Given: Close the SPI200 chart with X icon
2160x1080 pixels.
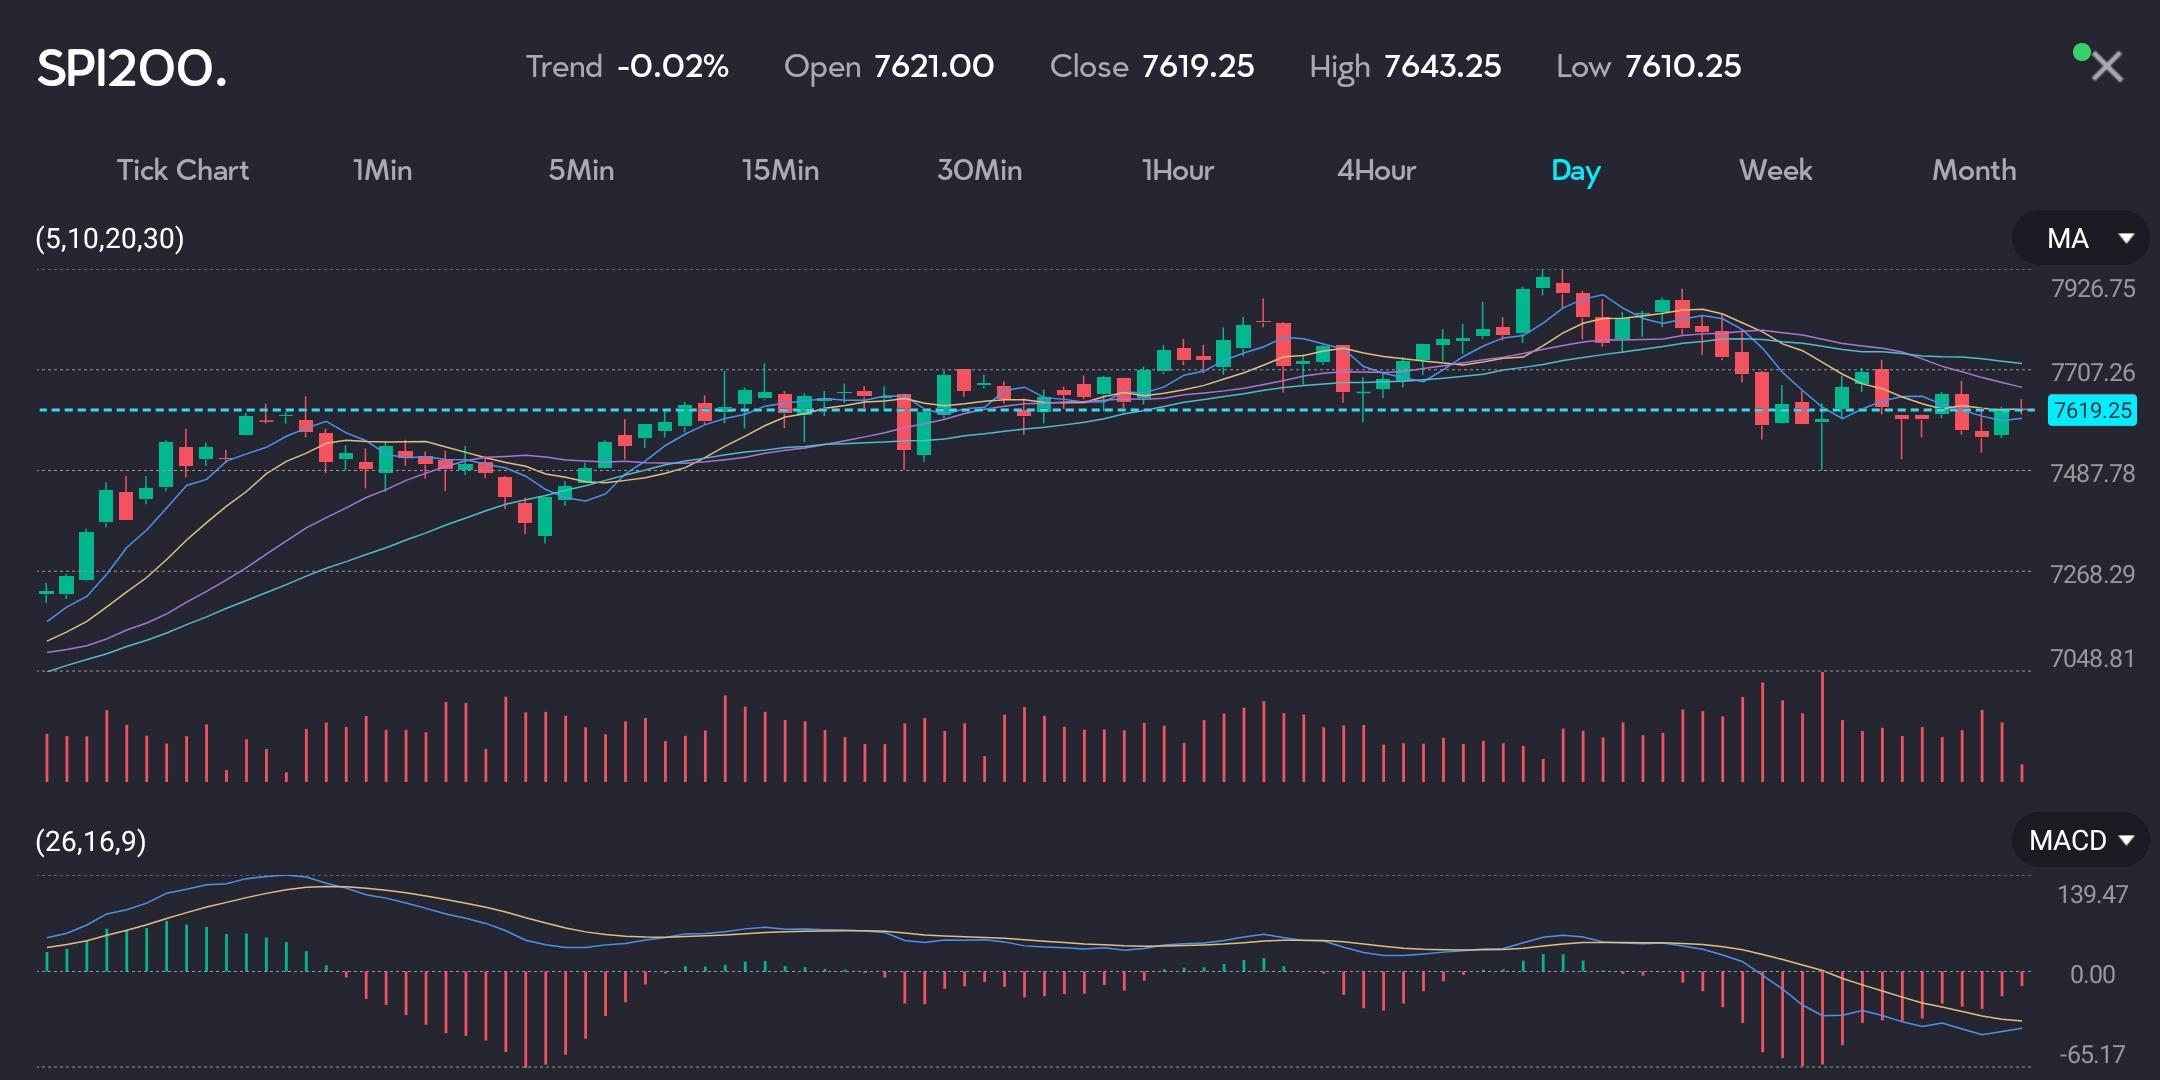Looking at the screenshot, I should [2106, 68].
